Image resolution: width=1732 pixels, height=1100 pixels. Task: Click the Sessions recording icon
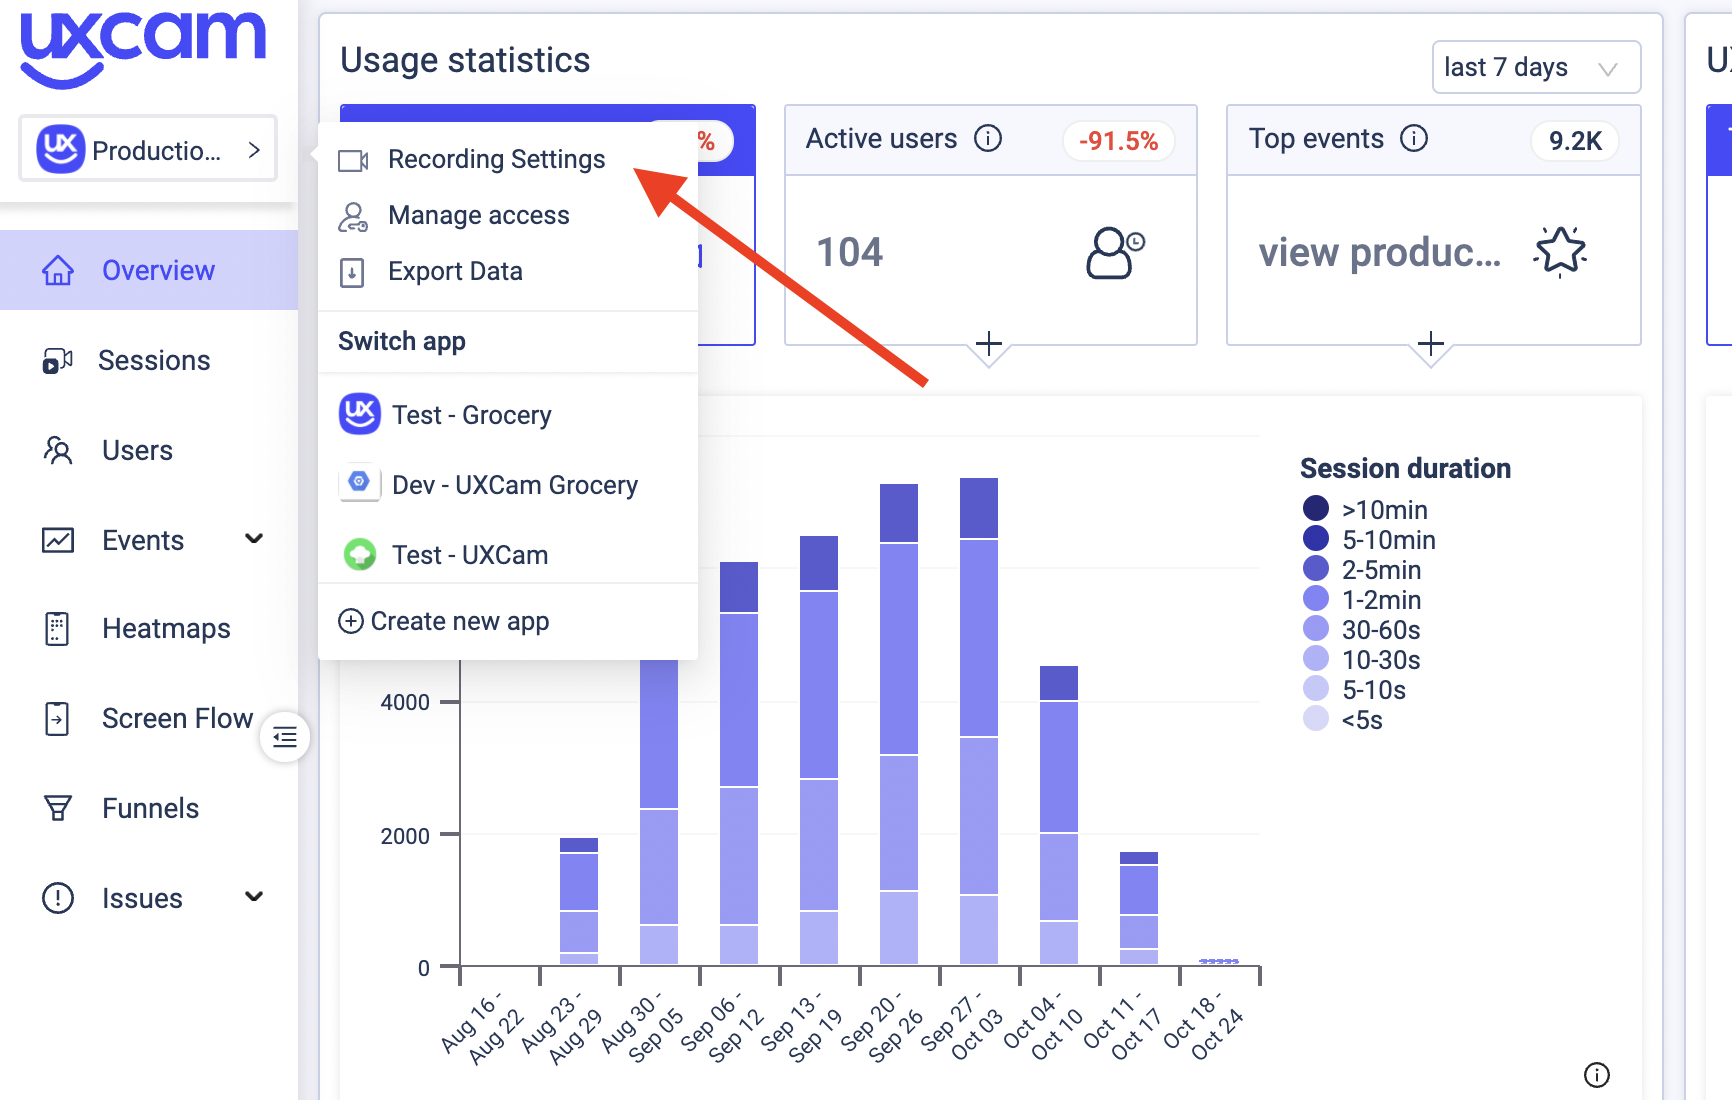(x=58, y=360)
